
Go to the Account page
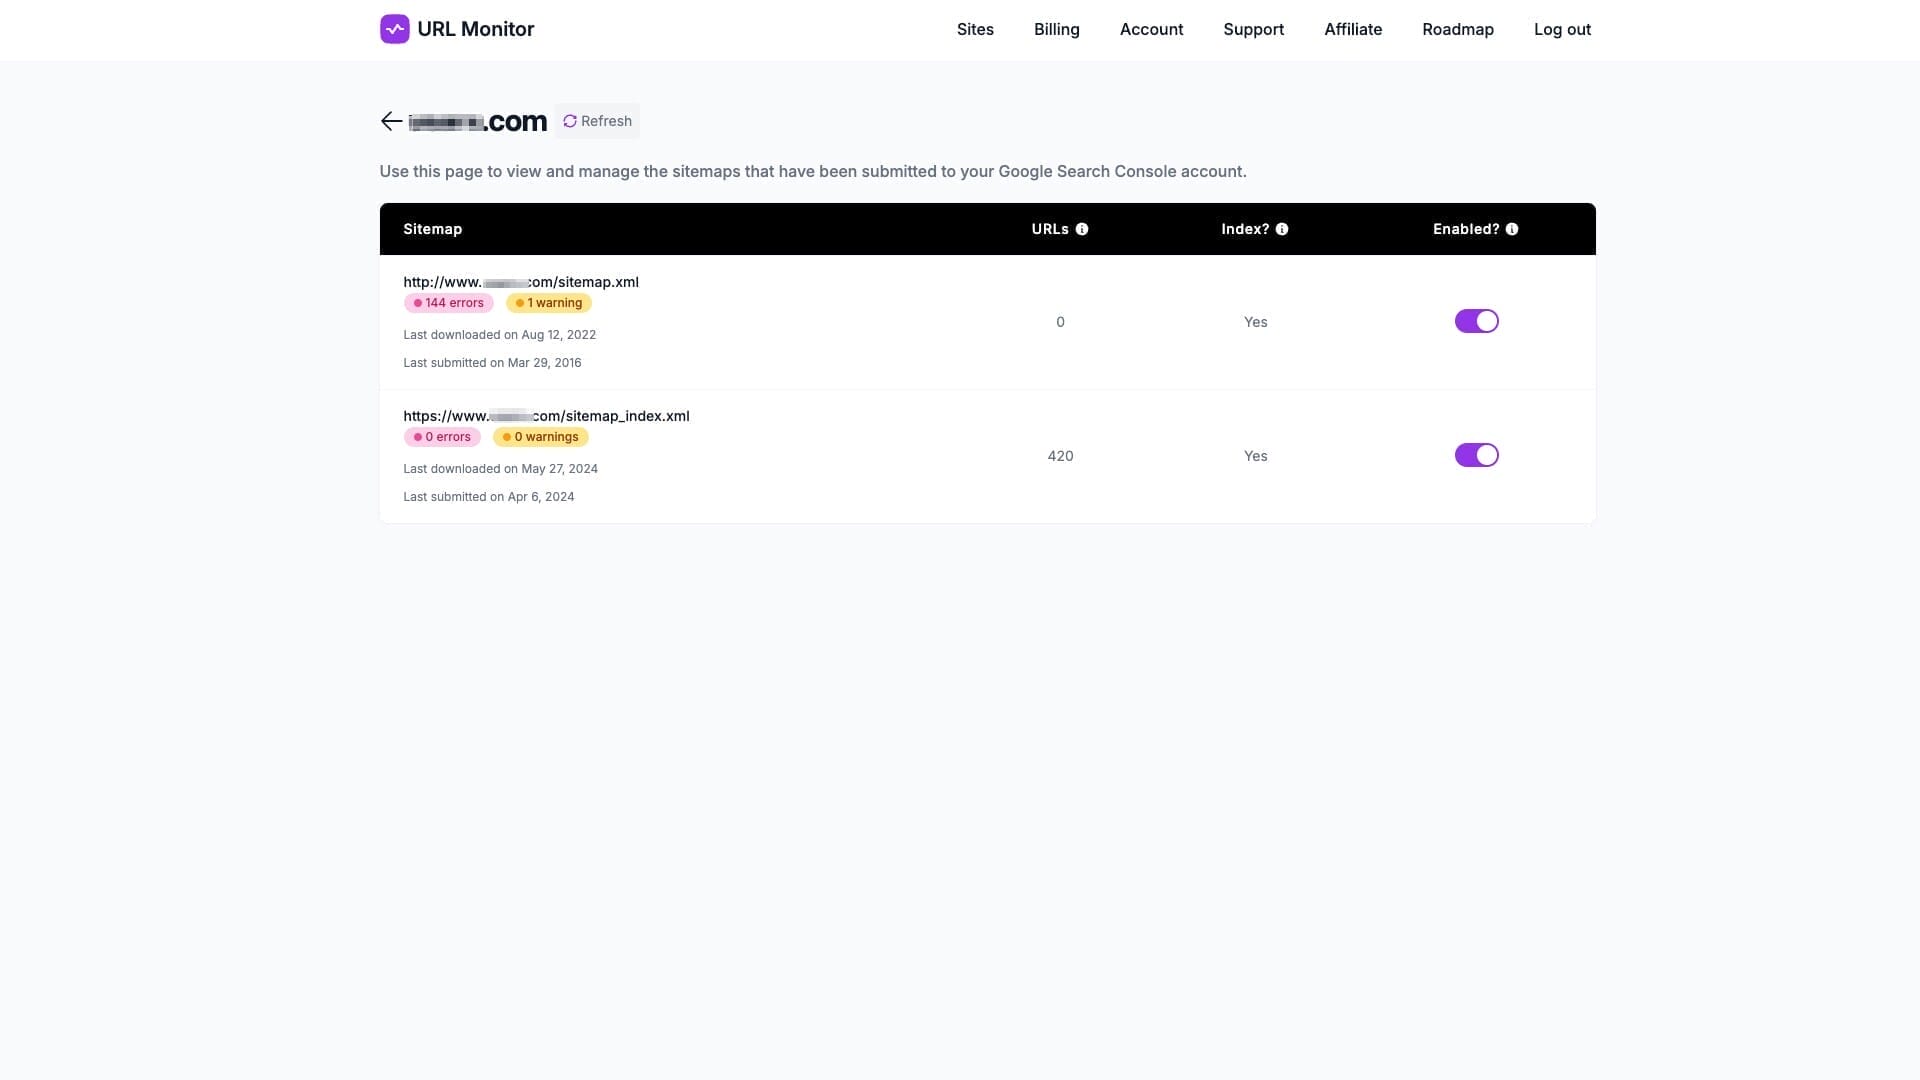(1151, 30)
